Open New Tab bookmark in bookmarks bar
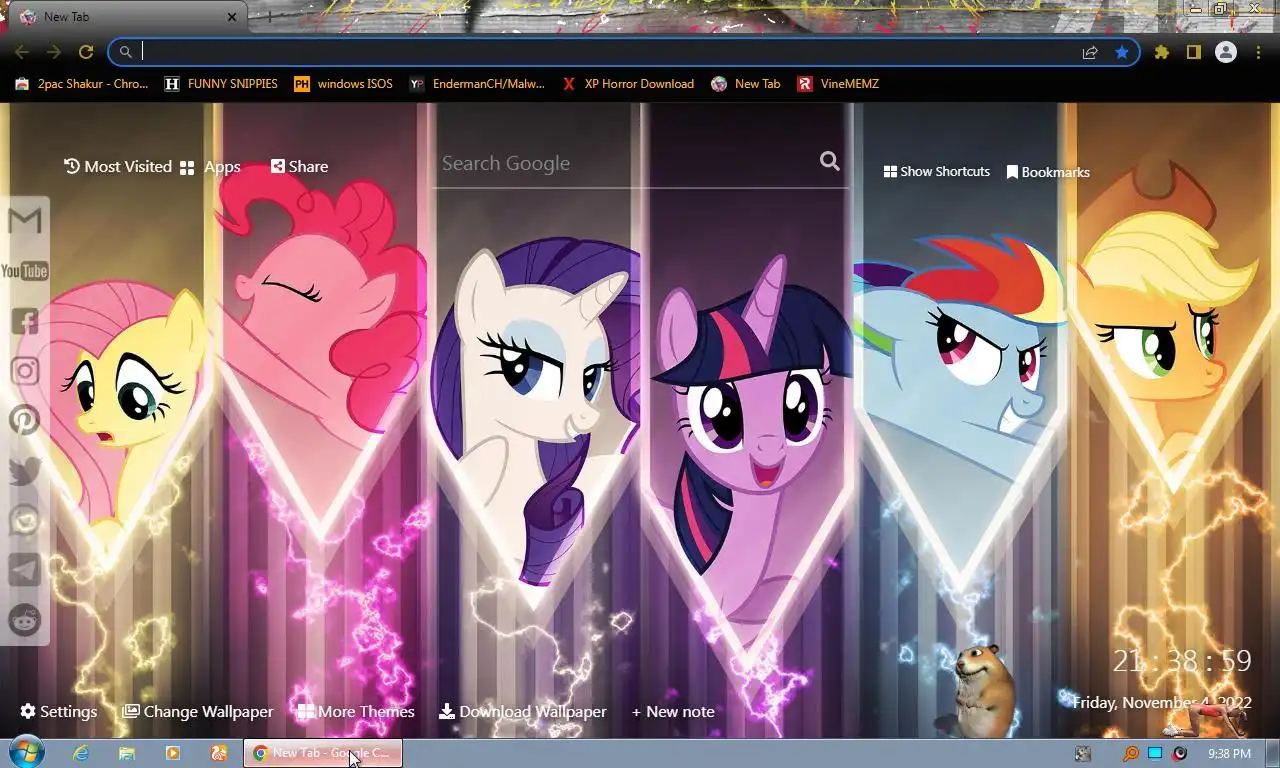The image size is (1280, 768). (x=746, y=84)
